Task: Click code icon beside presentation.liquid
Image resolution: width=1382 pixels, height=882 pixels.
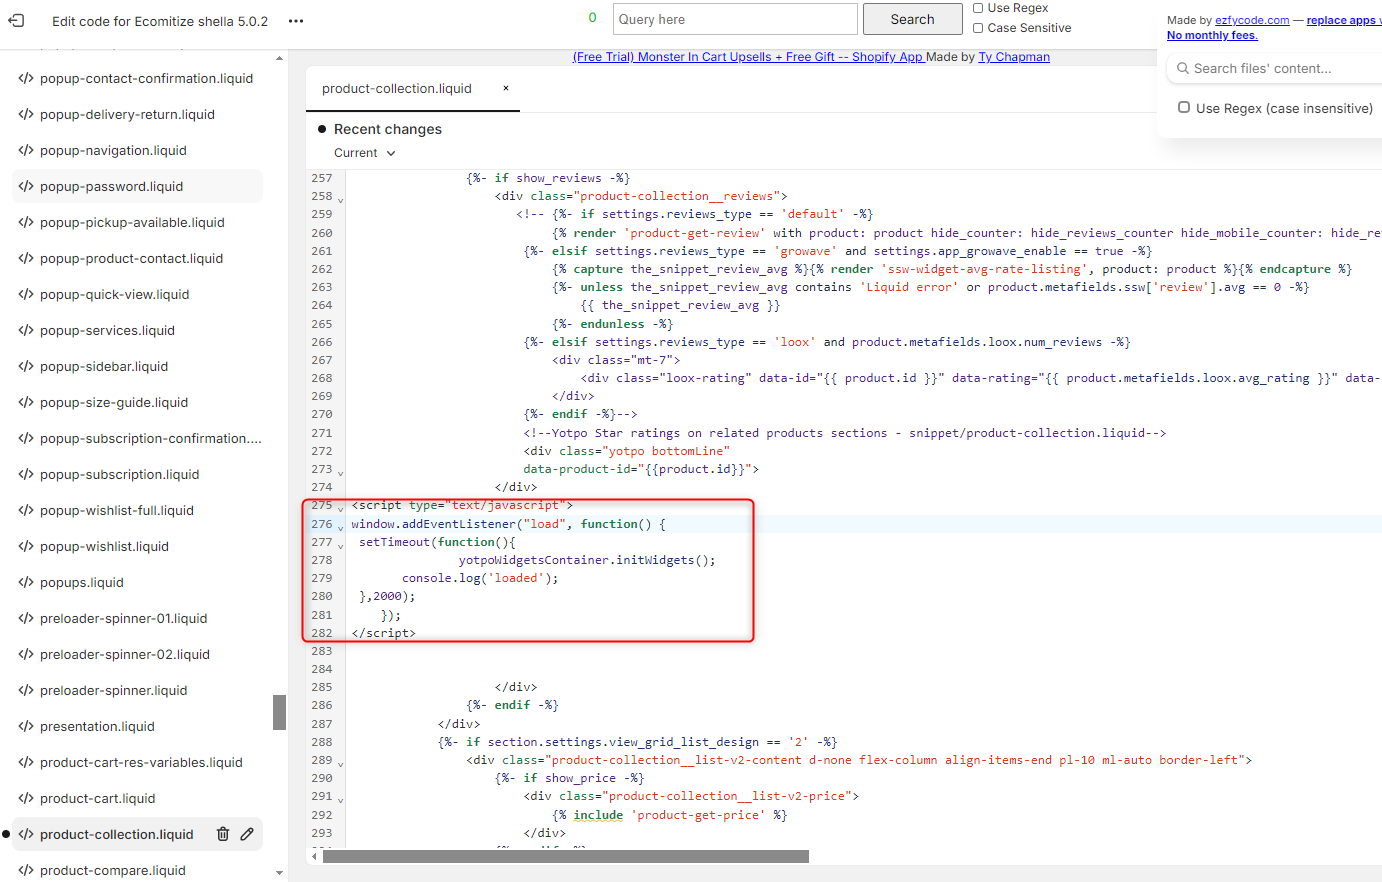Action: [x=26, y=726]
